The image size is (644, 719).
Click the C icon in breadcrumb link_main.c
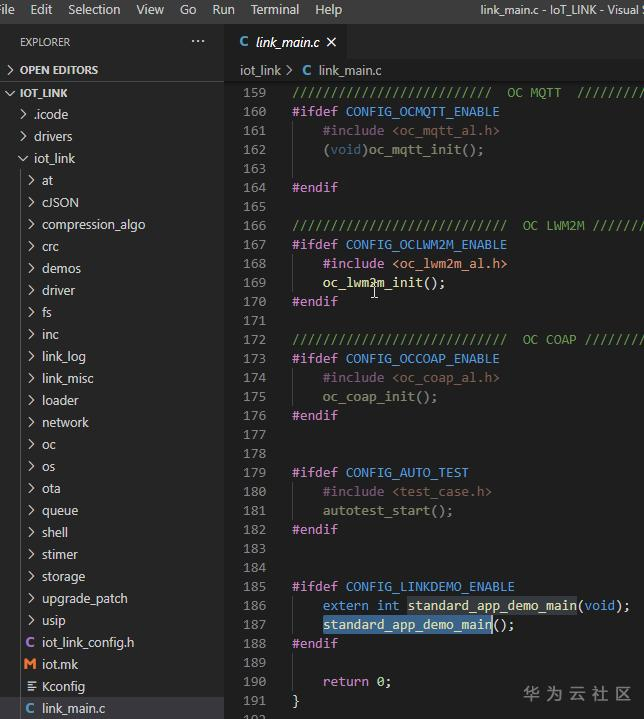pyautogui.click(x=307, y=71)
